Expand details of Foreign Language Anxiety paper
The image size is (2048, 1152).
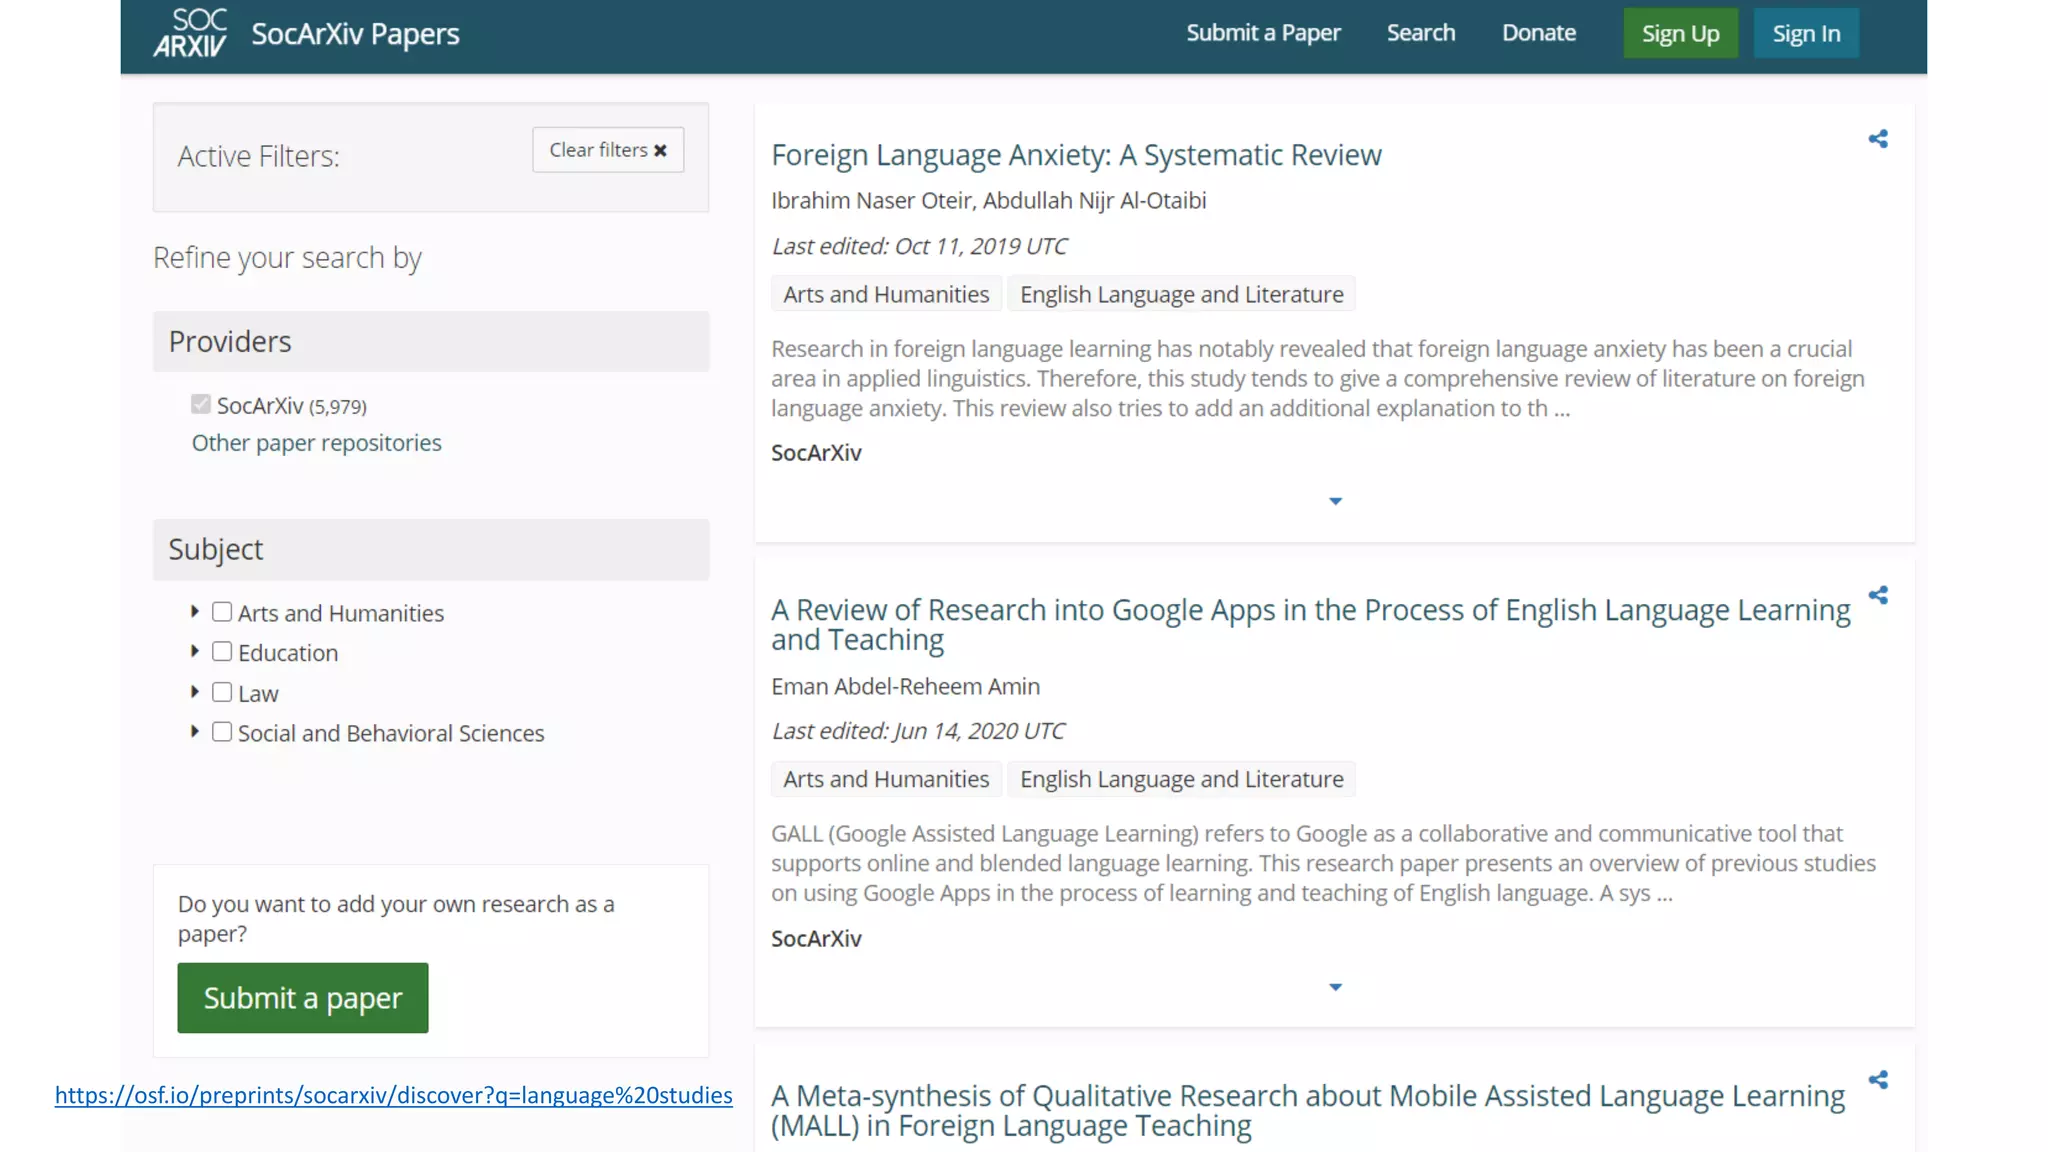click(1335, 501)
